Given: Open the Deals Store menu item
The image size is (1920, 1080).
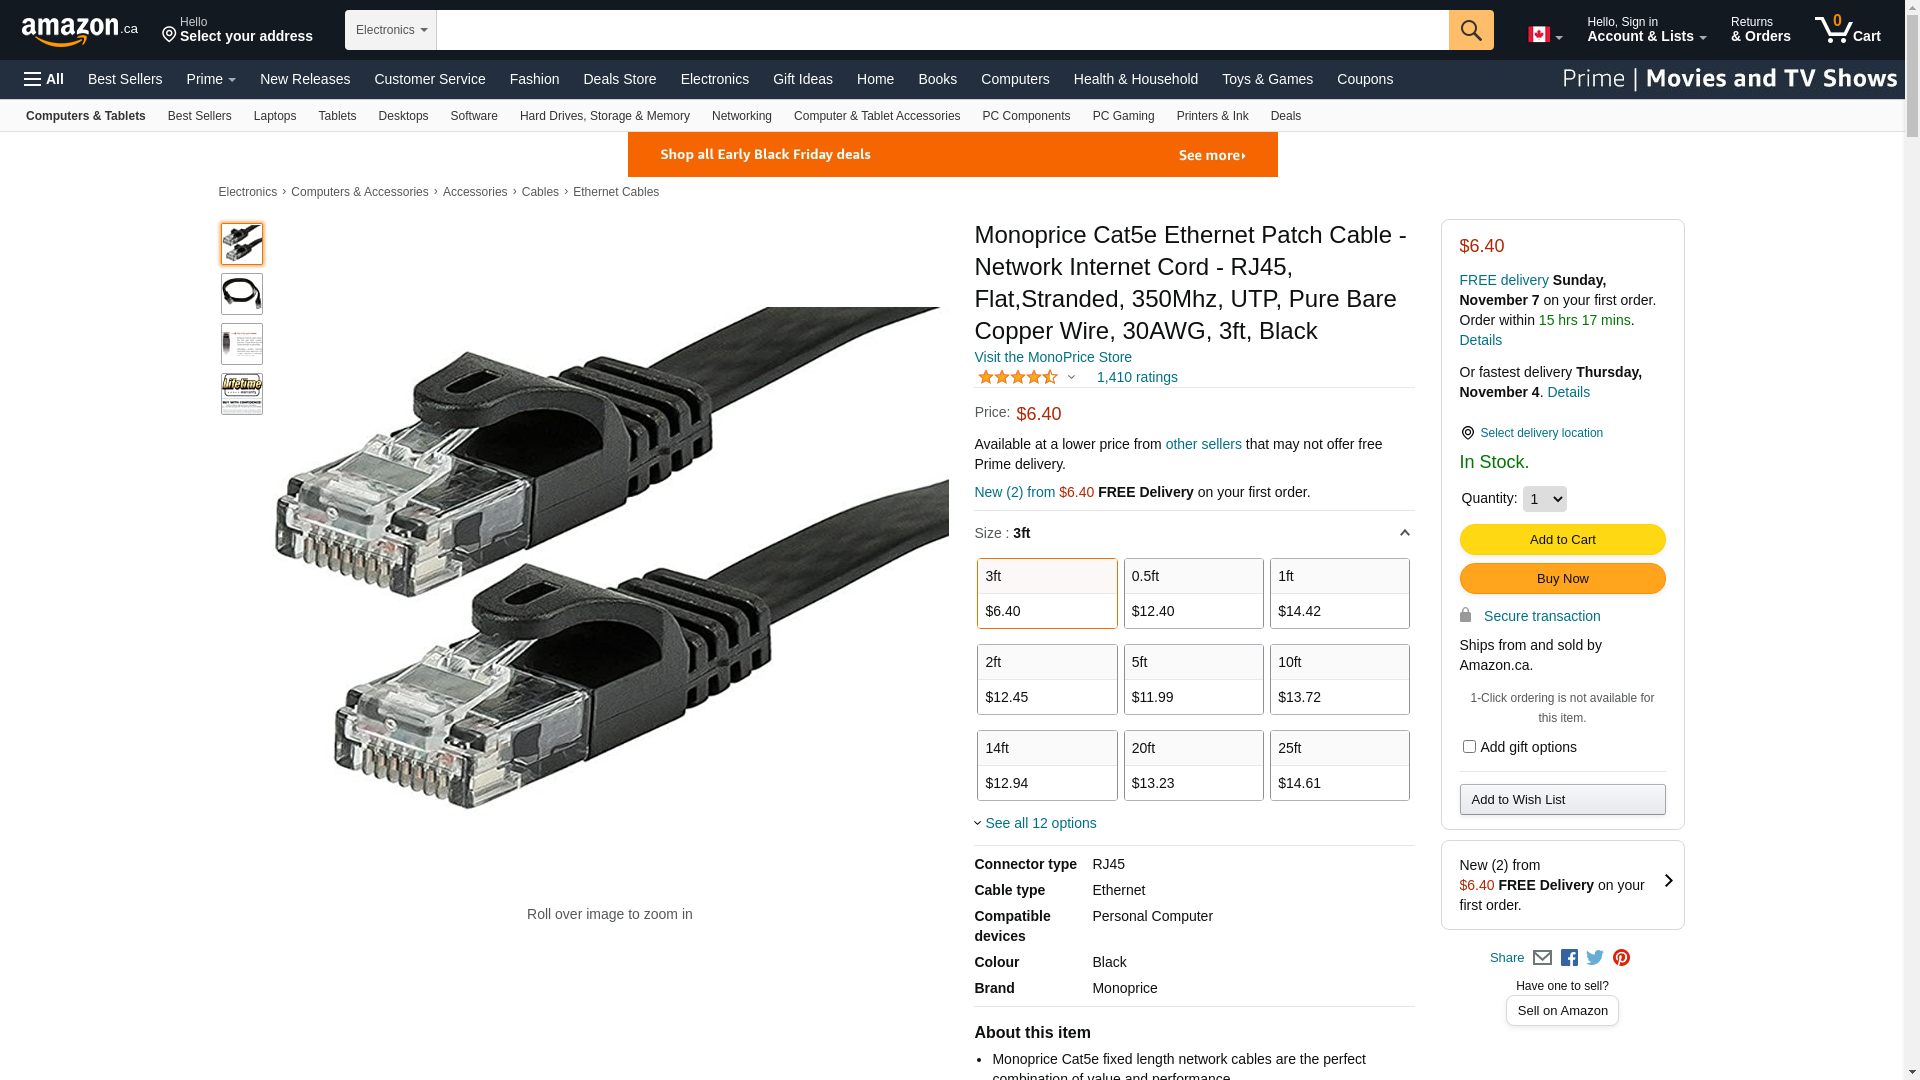Looking at the screenshot, I should click(619, 79).
